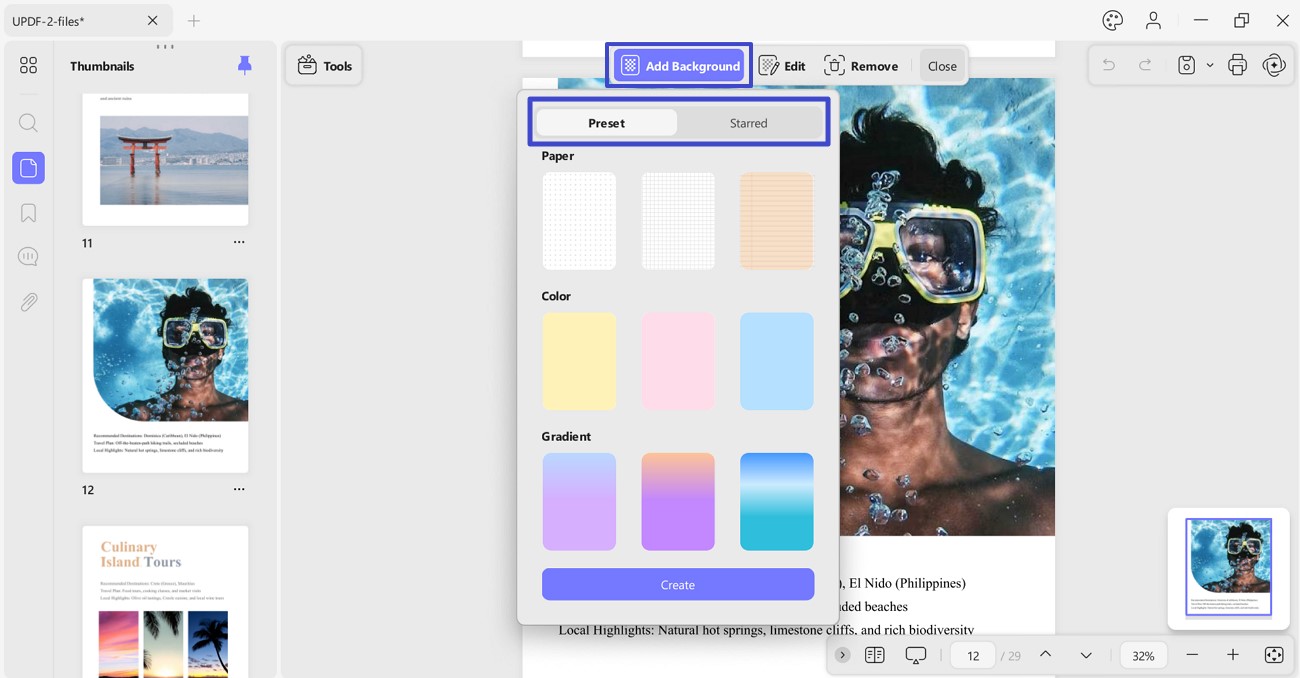This screenshot has width=1300, height=678.
Task: Click the 32% zoom level field
Action: pyautogui.click(x=1143, y=656)
